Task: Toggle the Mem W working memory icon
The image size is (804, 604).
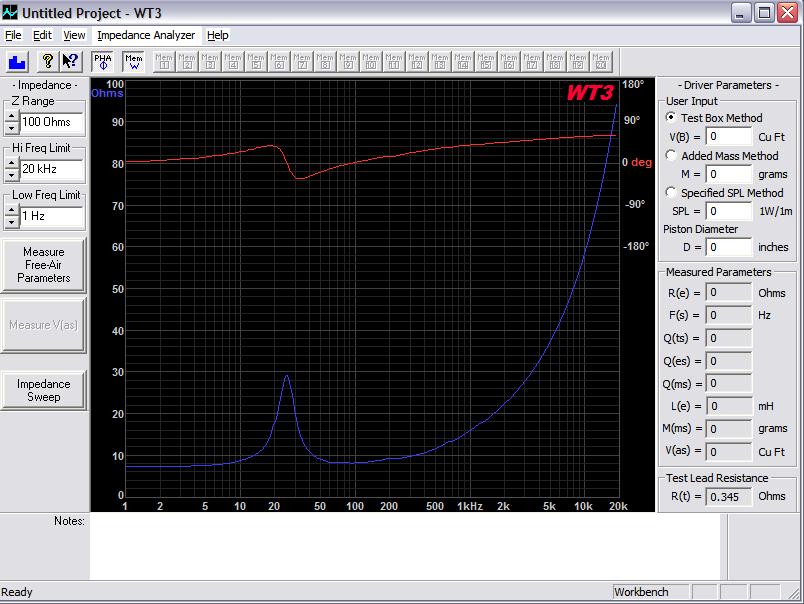Action: 134,62
